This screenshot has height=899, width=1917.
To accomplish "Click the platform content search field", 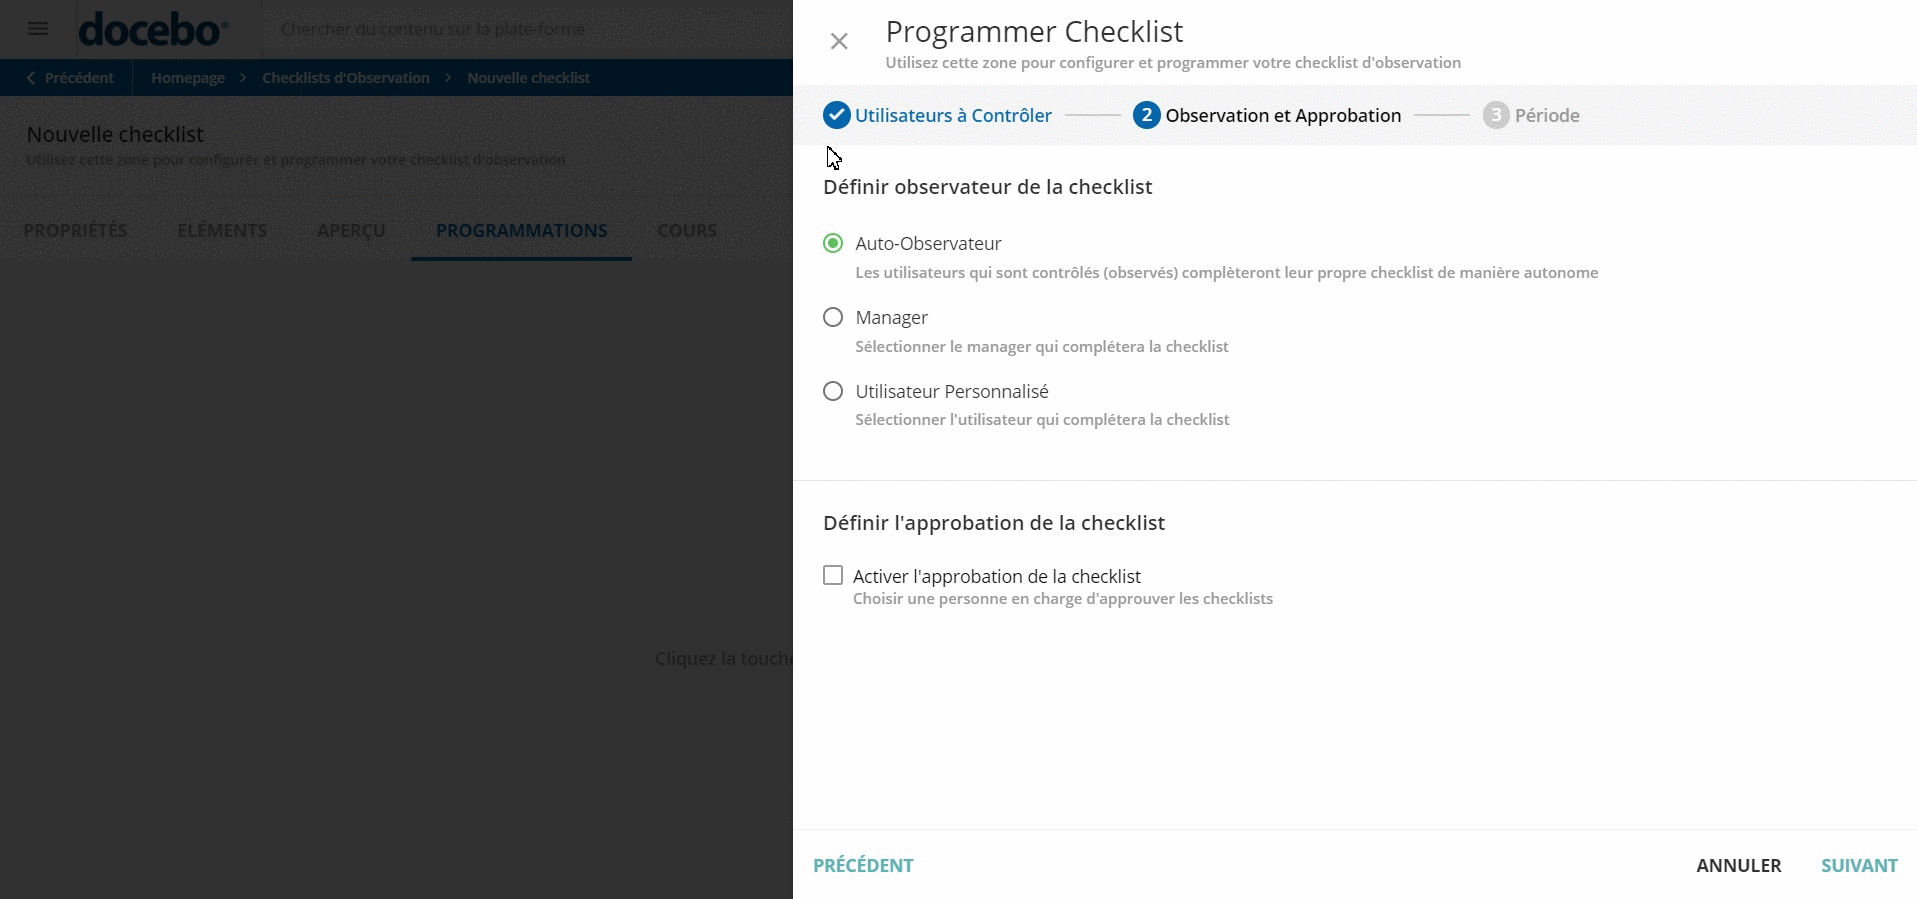I will 500,29.
